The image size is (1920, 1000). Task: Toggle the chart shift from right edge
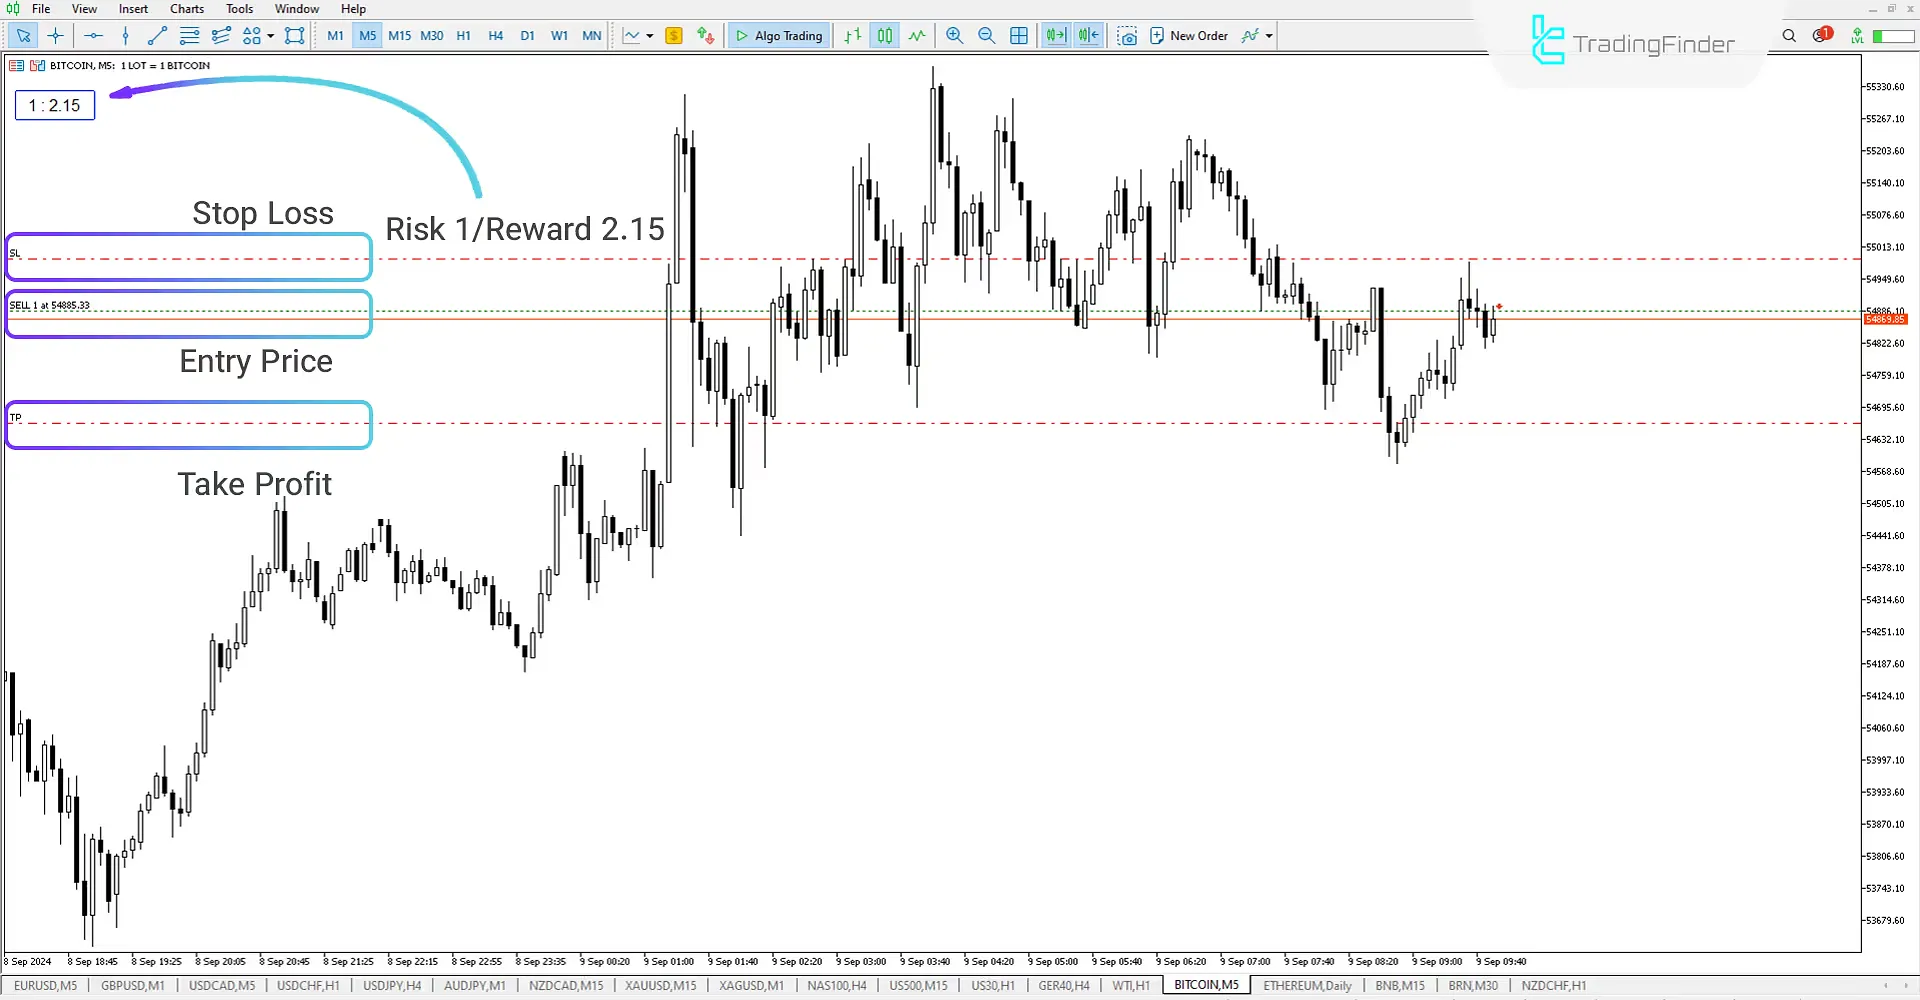(1087, 35)
